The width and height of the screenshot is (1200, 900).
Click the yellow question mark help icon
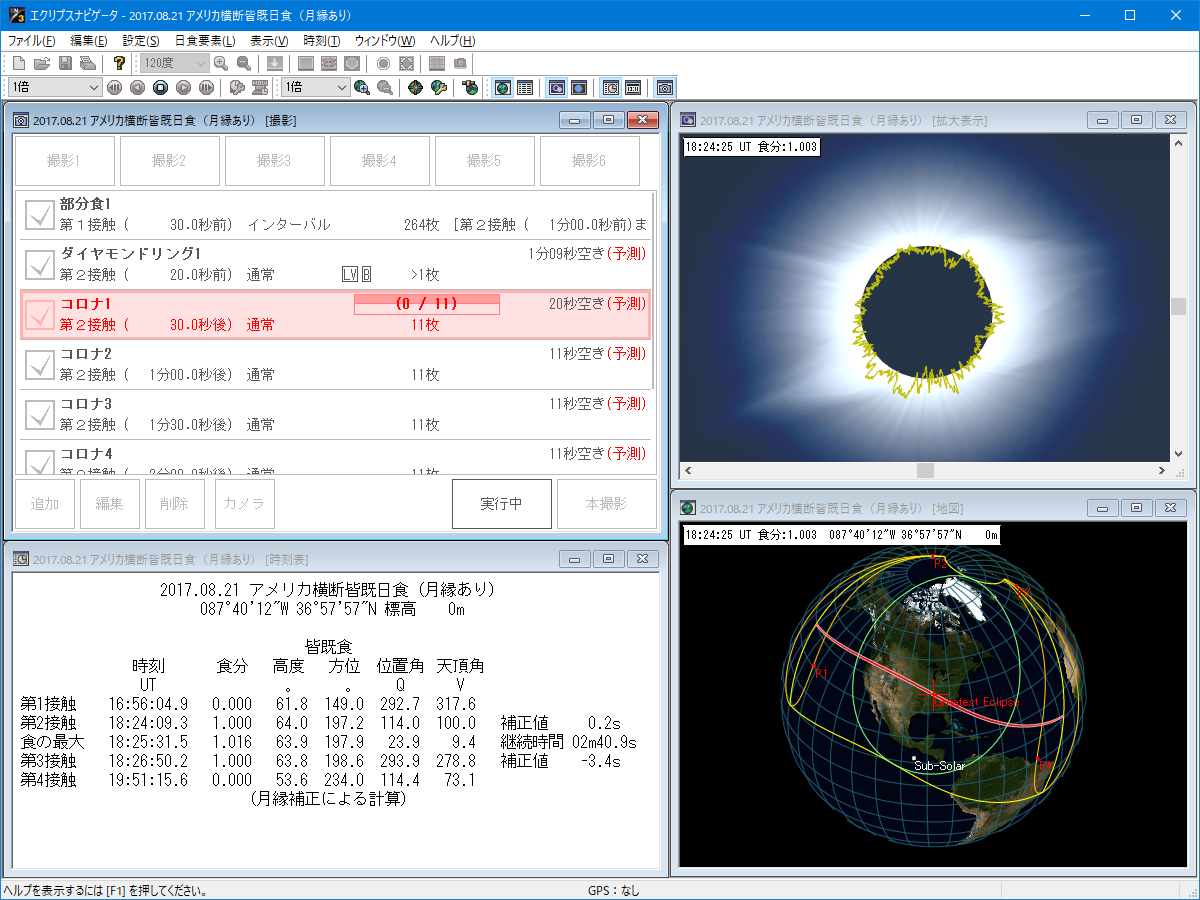pos(119,63)
